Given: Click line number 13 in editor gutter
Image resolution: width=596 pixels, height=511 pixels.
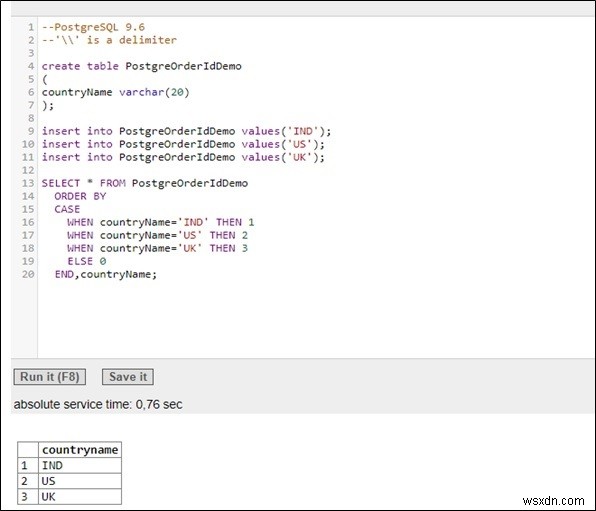Looking at the screenshot, I should coord(28,183).
